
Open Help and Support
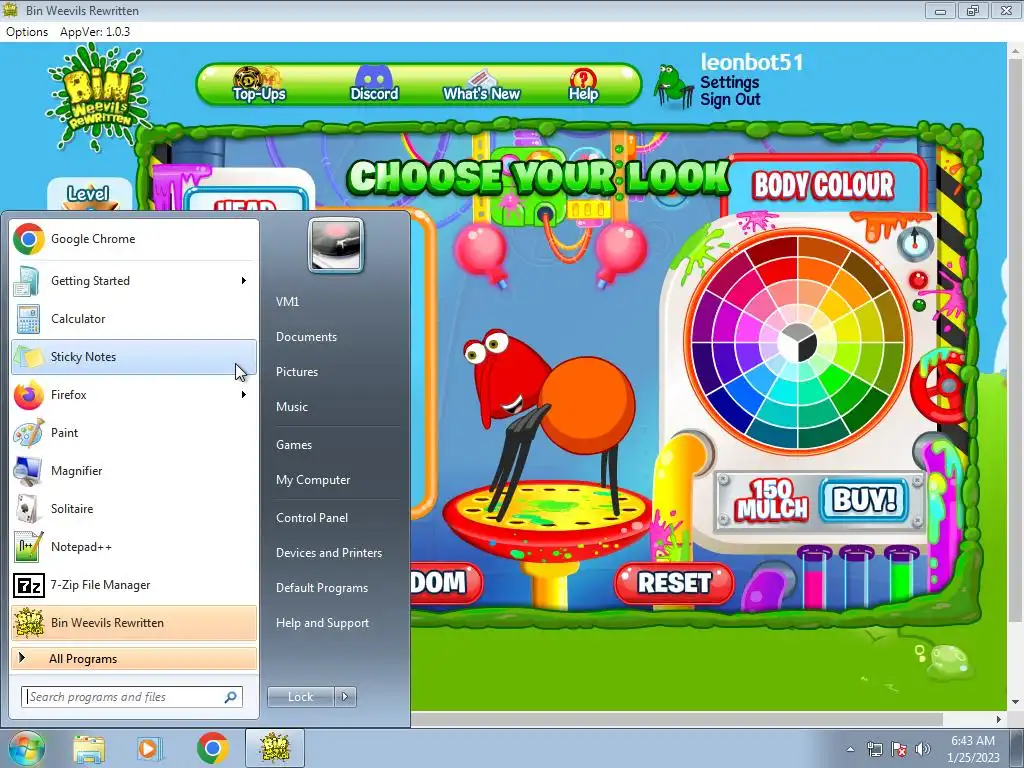pos(322,623)
